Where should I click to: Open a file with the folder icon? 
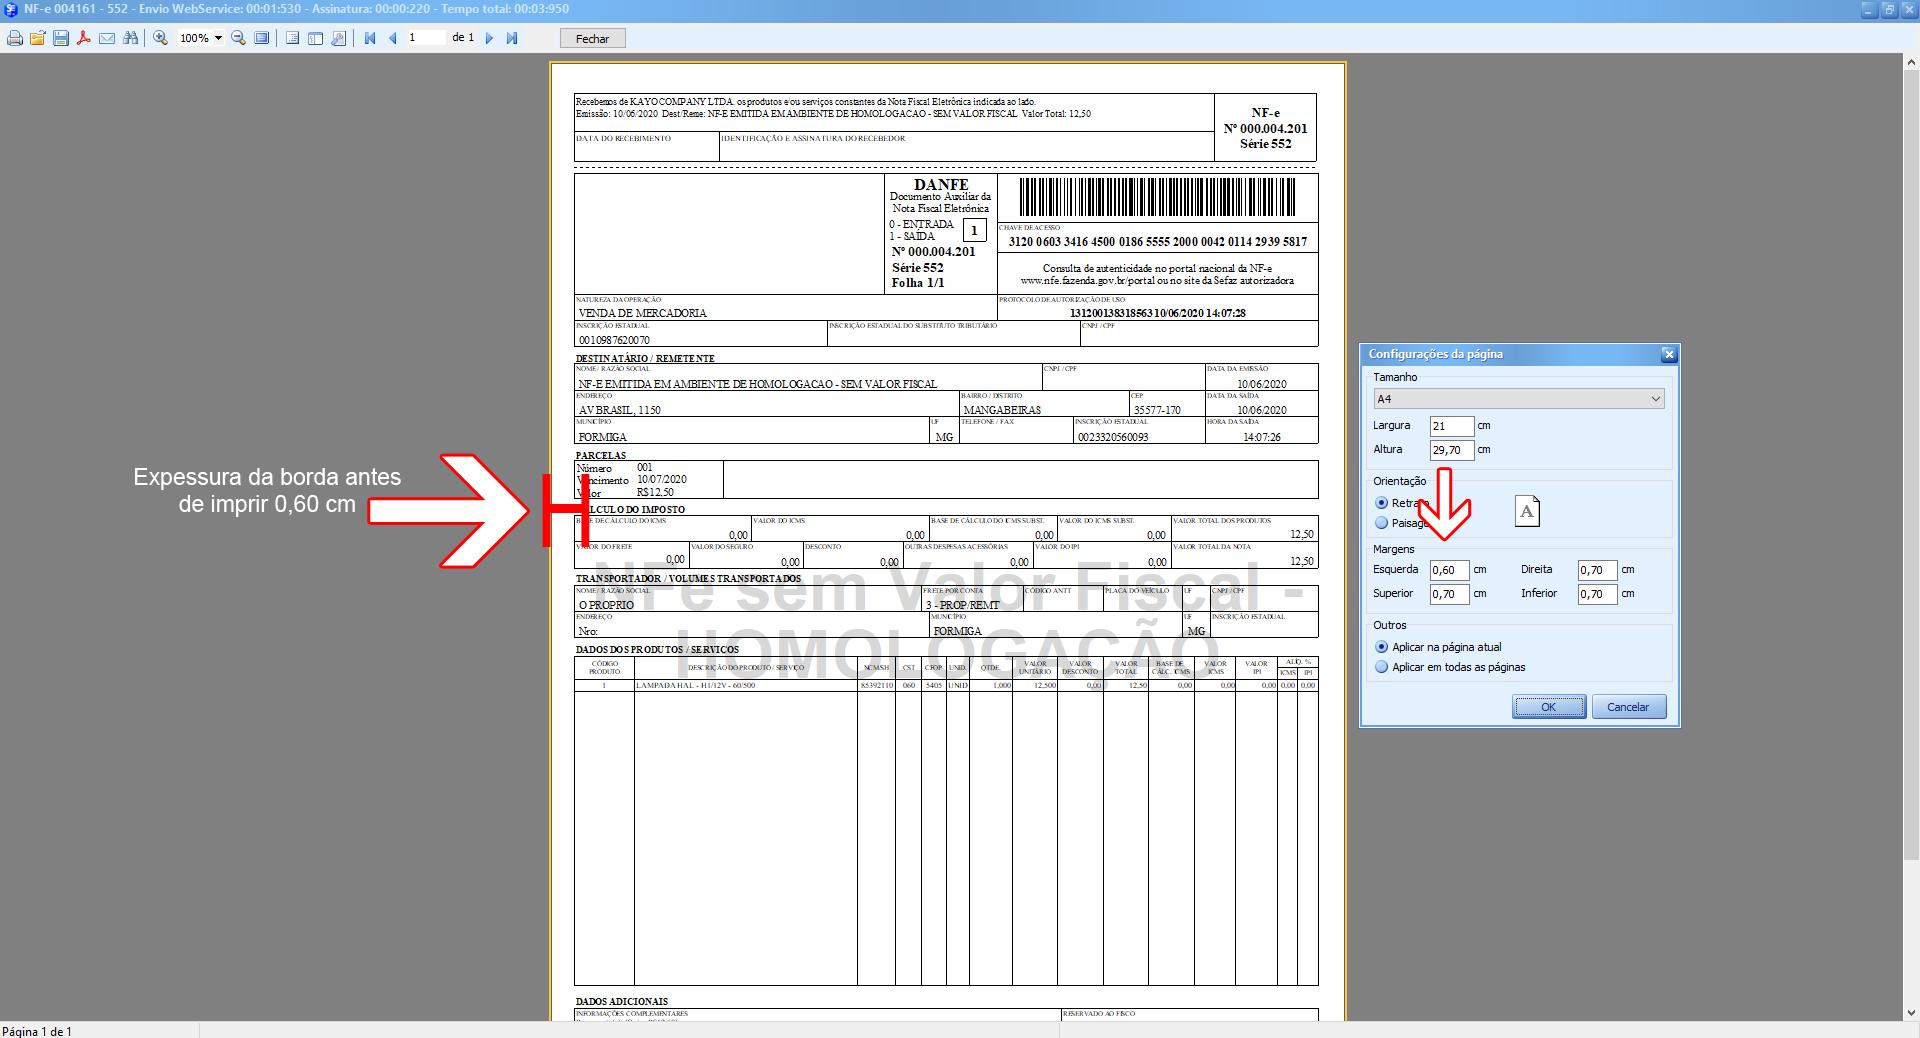(38, 38)
